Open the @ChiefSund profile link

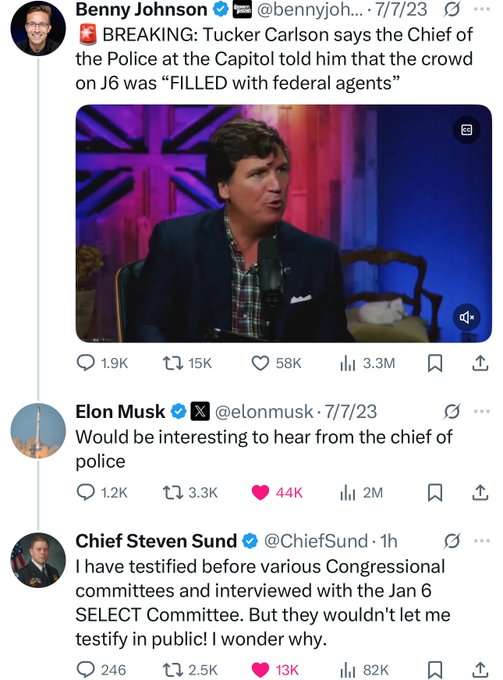coord(316,541)
